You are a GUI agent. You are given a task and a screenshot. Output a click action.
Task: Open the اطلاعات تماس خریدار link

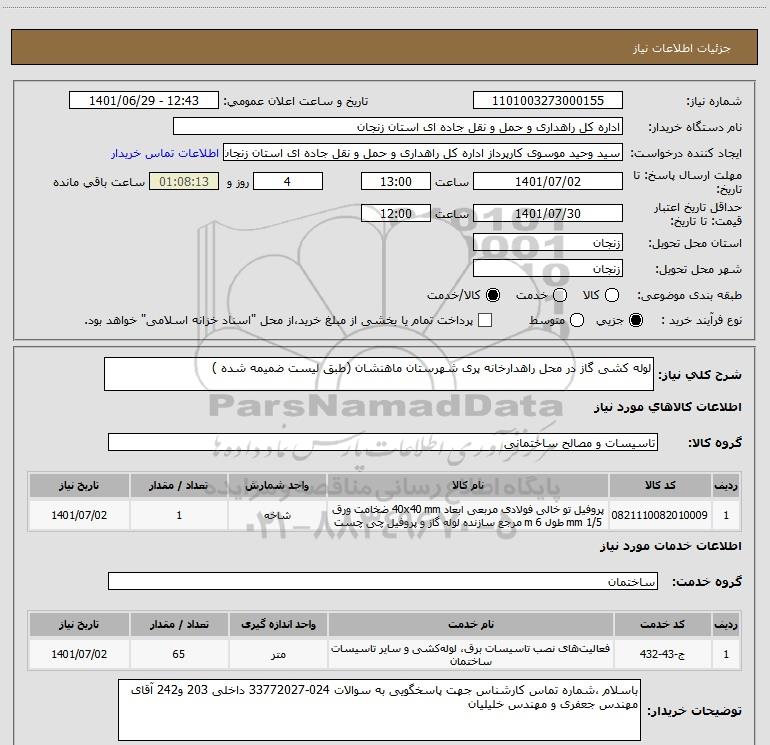pos(165,154)
